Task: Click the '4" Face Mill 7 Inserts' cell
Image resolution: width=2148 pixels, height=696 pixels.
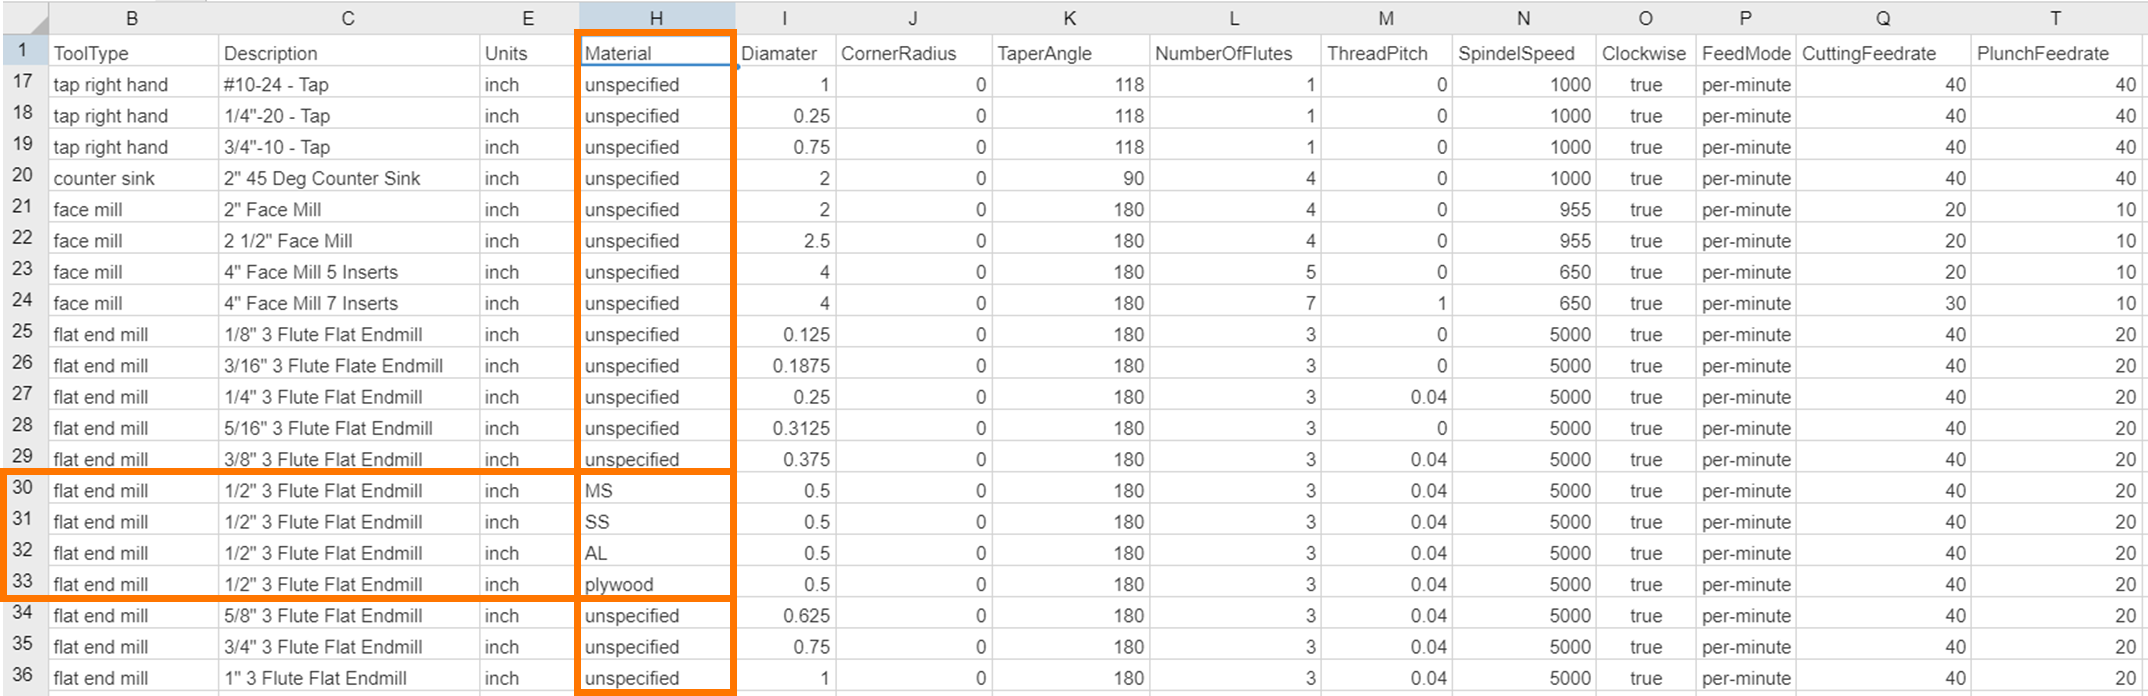Action: point(347,303)
